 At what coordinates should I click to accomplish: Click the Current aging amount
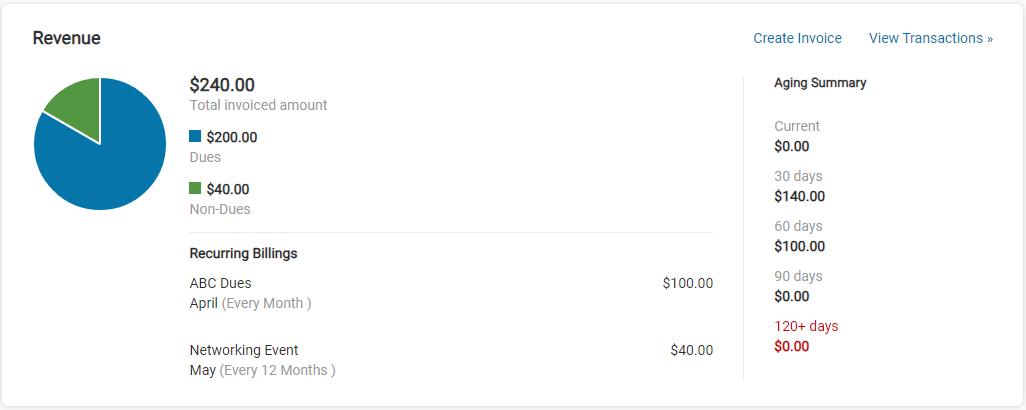(791, 146)
